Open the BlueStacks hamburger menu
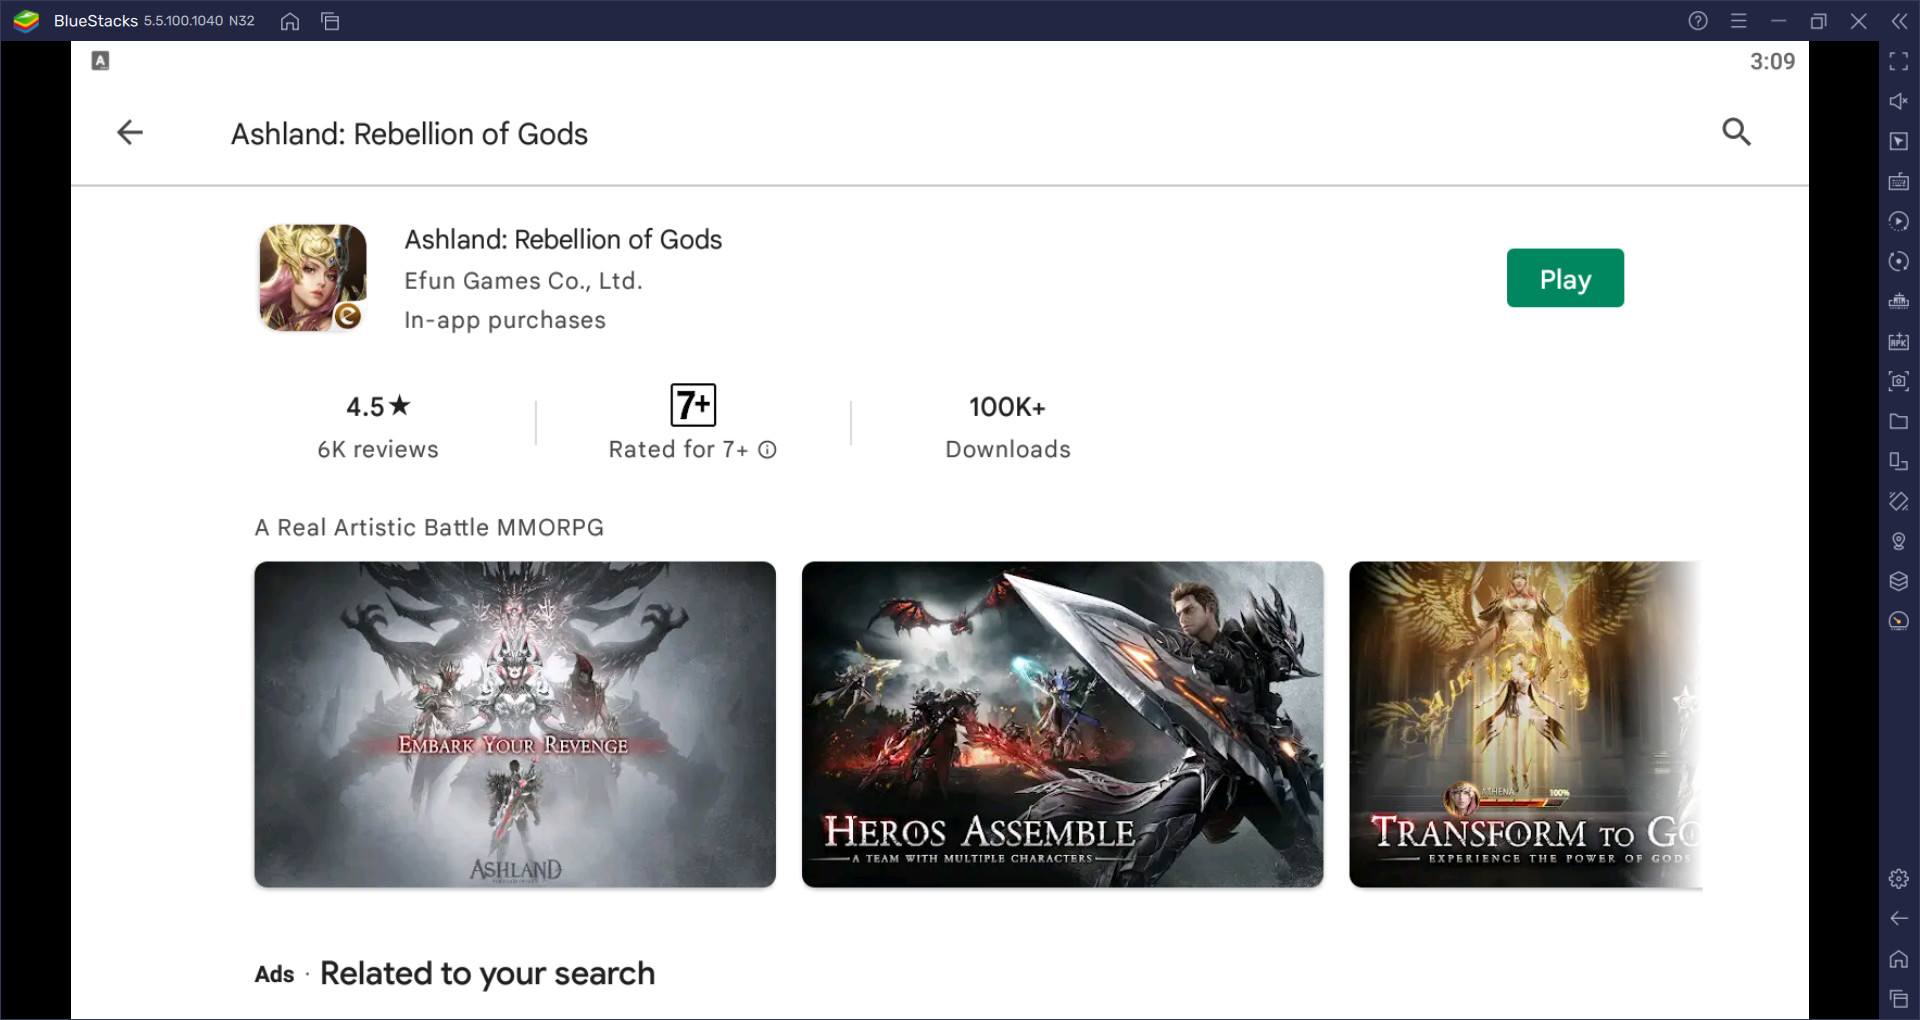The width and height of the screenshot is (1920, 1020). click(x=1739, y=21)
